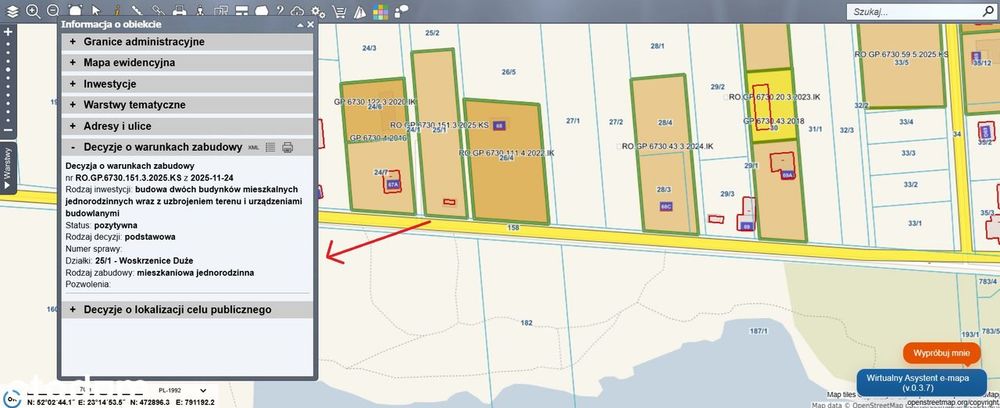Select the zoom in magnifier tool
Viewport: 1000px width, 408px height.
point(33,11)
